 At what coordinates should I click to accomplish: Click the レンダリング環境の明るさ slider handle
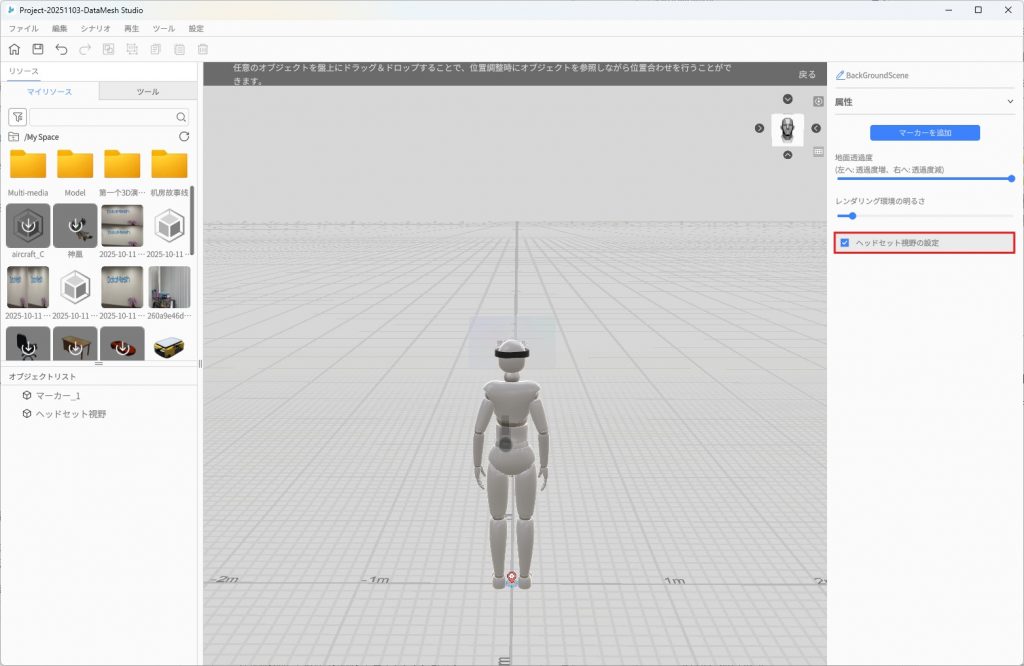click(852, 215)
